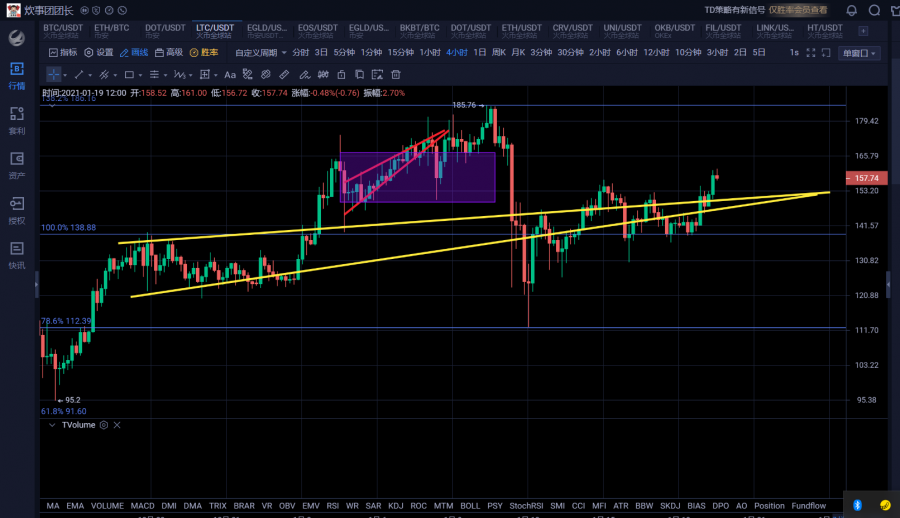Add the MACD indicator
Screen dimensions: 900x518
[142, 506]
